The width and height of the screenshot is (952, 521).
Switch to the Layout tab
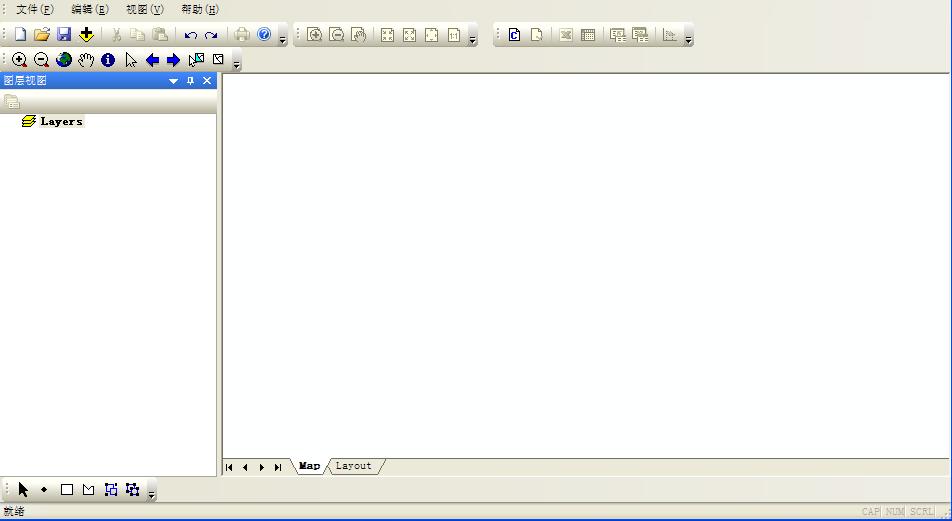click(353, 466)
